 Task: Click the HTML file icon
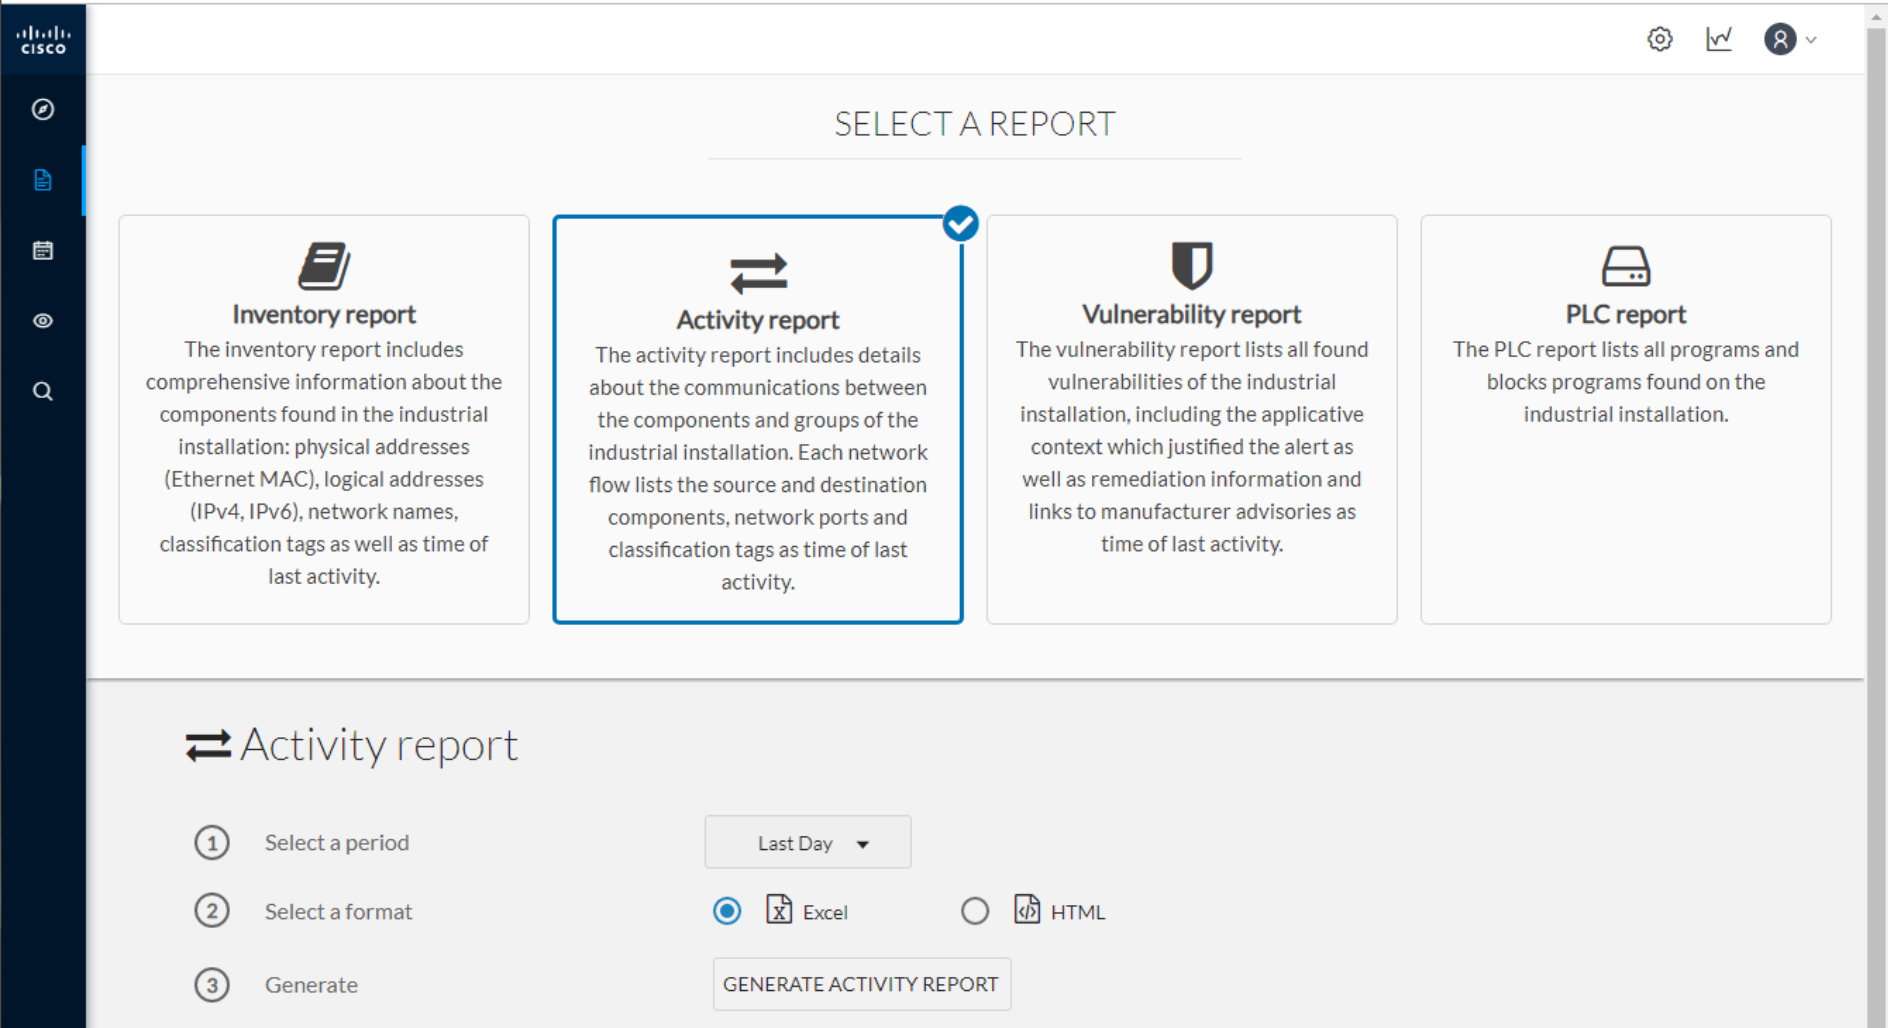tap(1027, 909)
